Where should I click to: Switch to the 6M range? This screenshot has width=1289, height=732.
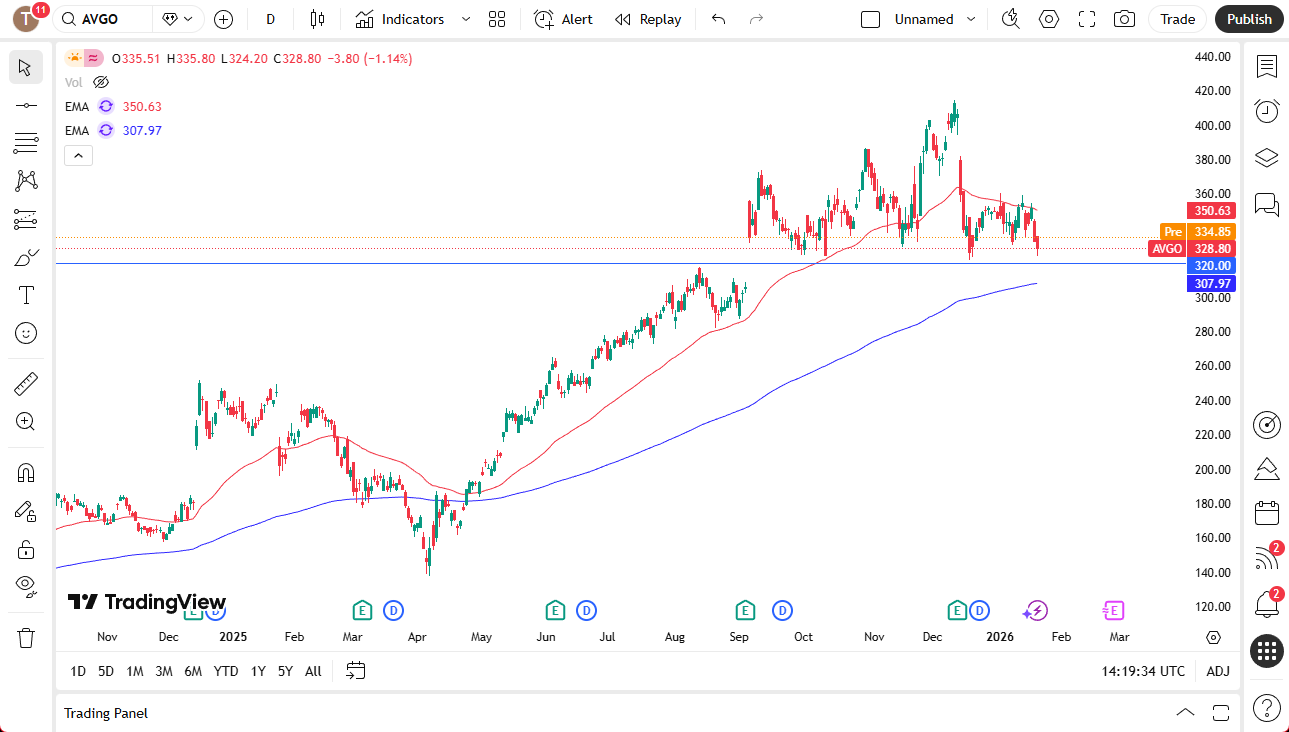pyautogui.click(x=193, y=671)
